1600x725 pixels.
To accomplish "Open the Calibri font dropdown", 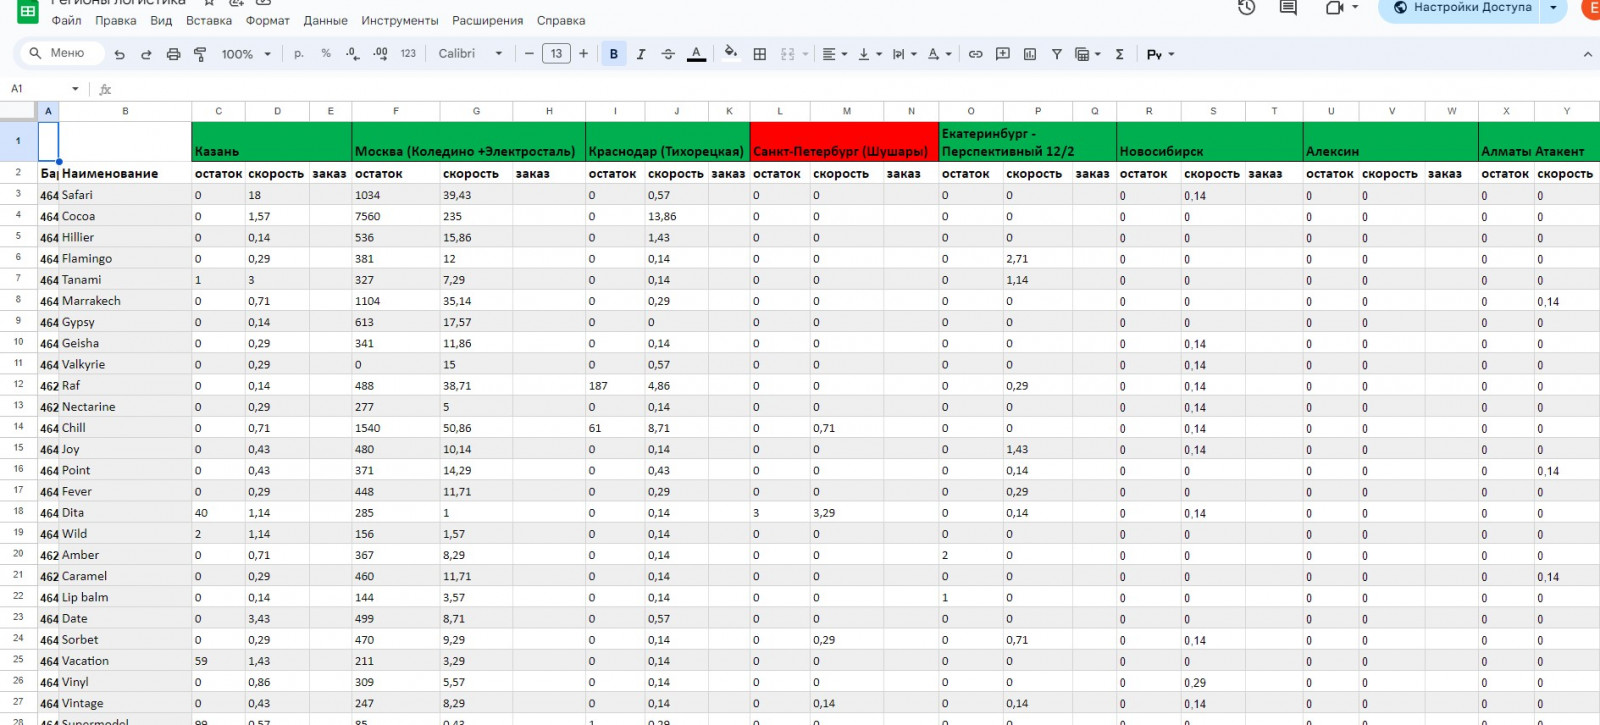I will click(x=470, y=54).
